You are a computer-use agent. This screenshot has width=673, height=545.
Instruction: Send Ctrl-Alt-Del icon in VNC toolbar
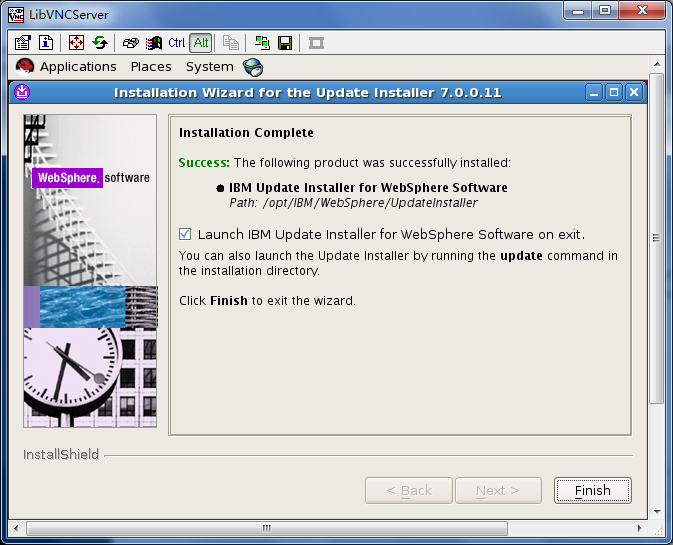(130, 42)
